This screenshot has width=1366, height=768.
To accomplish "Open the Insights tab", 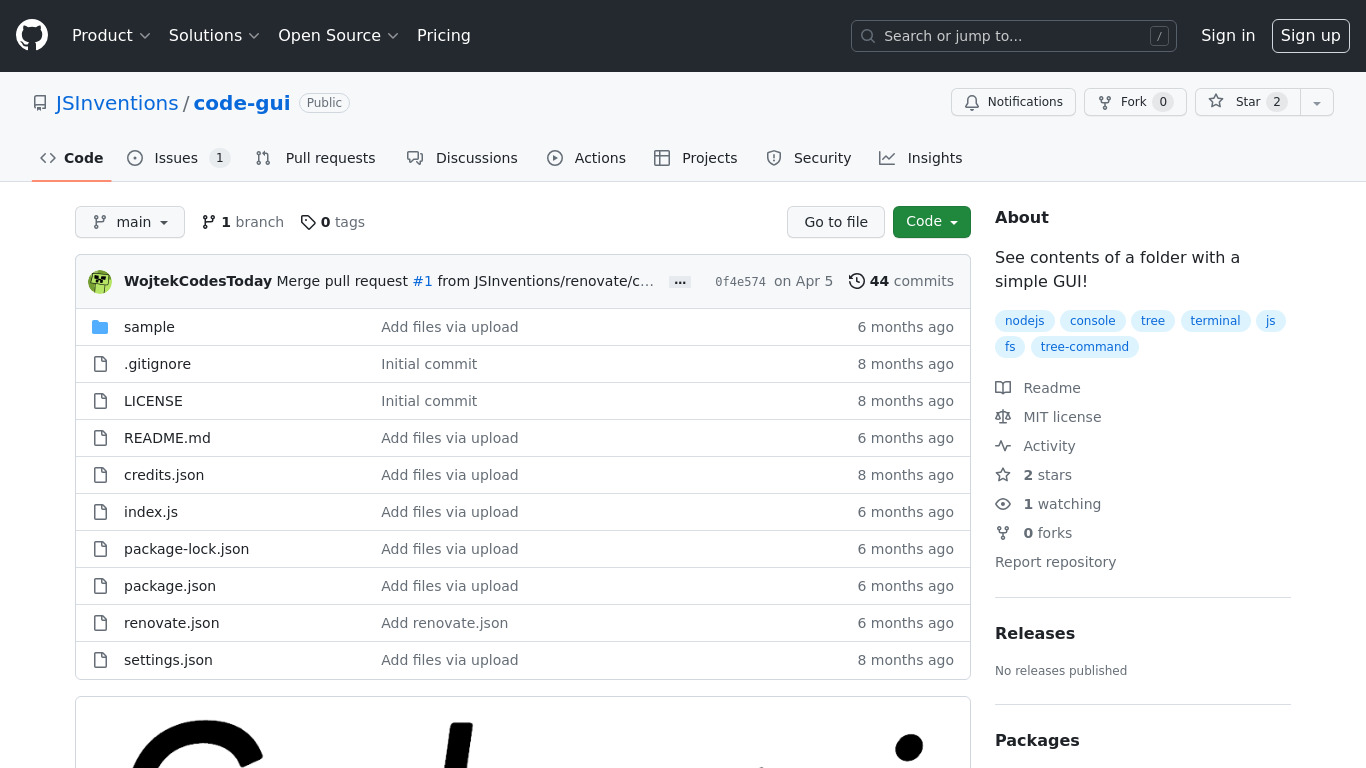I will coord(921,158).
